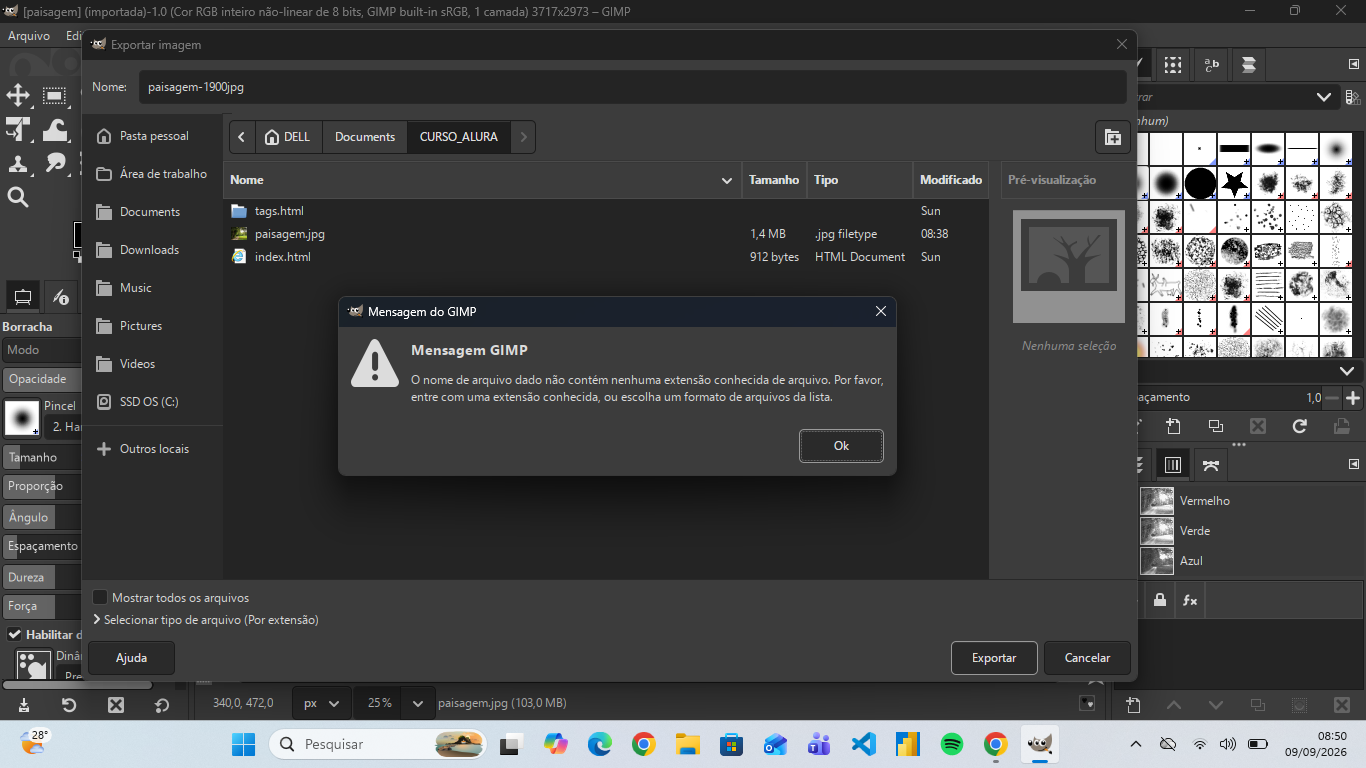Select the Smudge tool in the toolbox

point(55,163)
